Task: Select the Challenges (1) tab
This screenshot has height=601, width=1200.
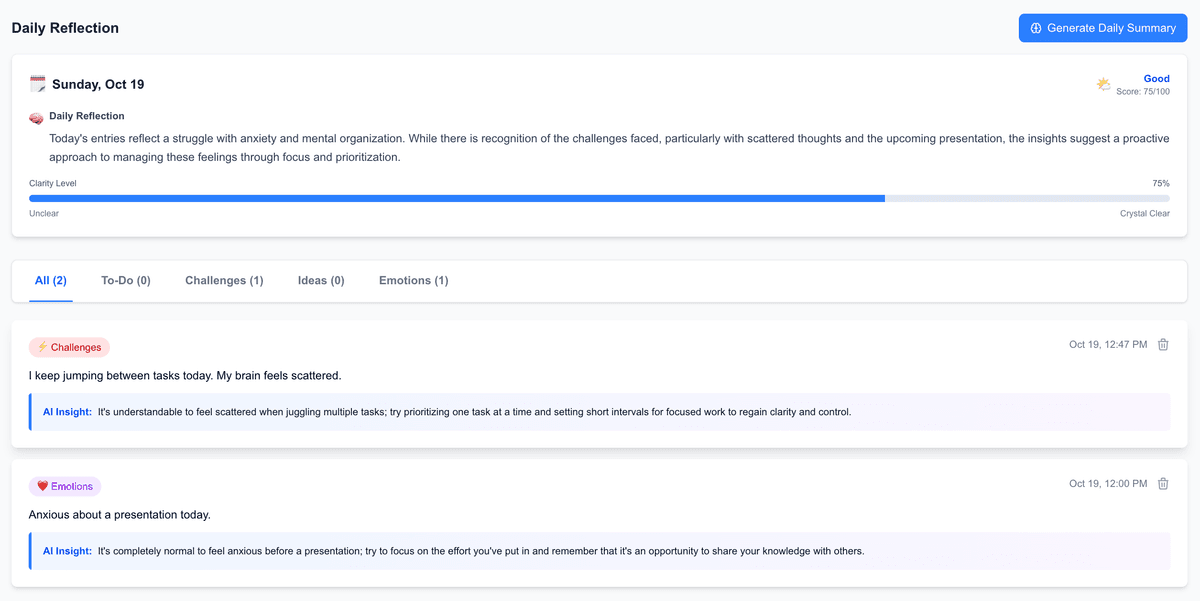Action: tap(224, 281)
